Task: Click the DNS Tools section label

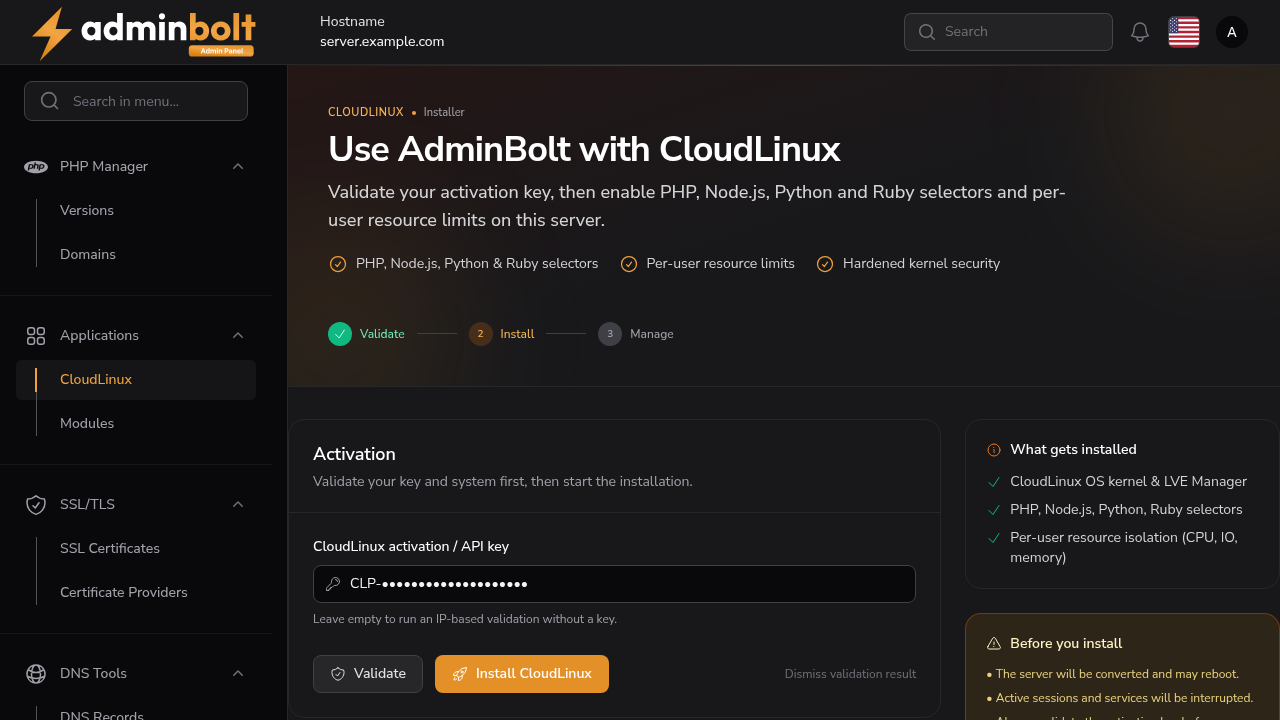Action: point(94,673)
